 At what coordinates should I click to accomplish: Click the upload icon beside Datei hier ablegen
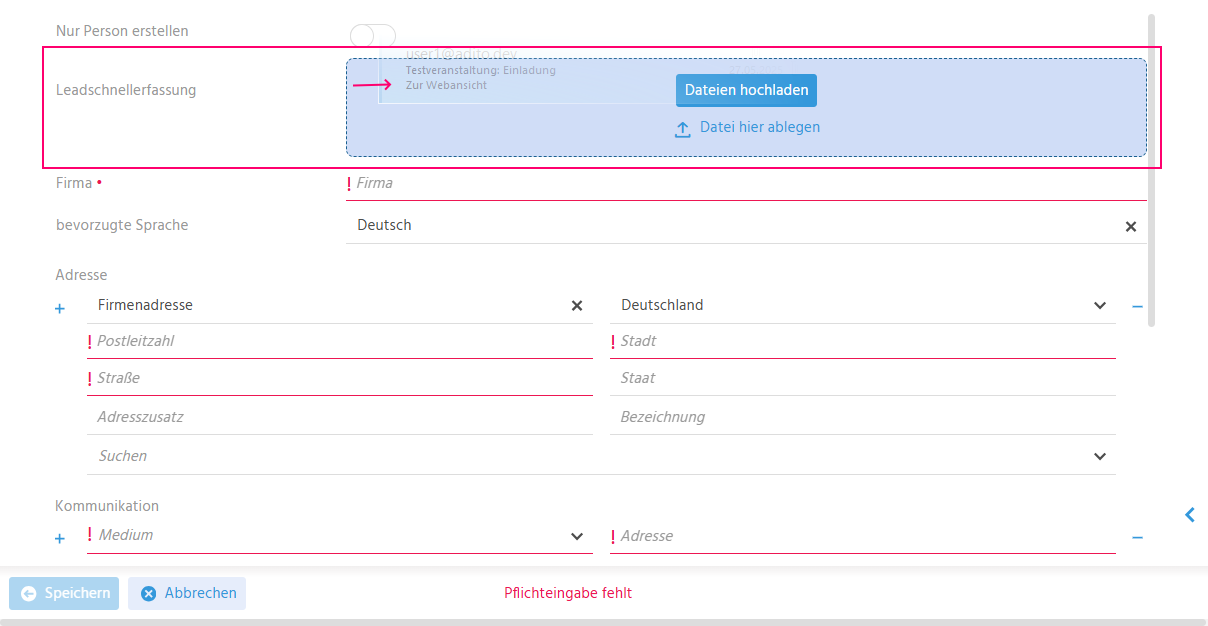[683, 128]
